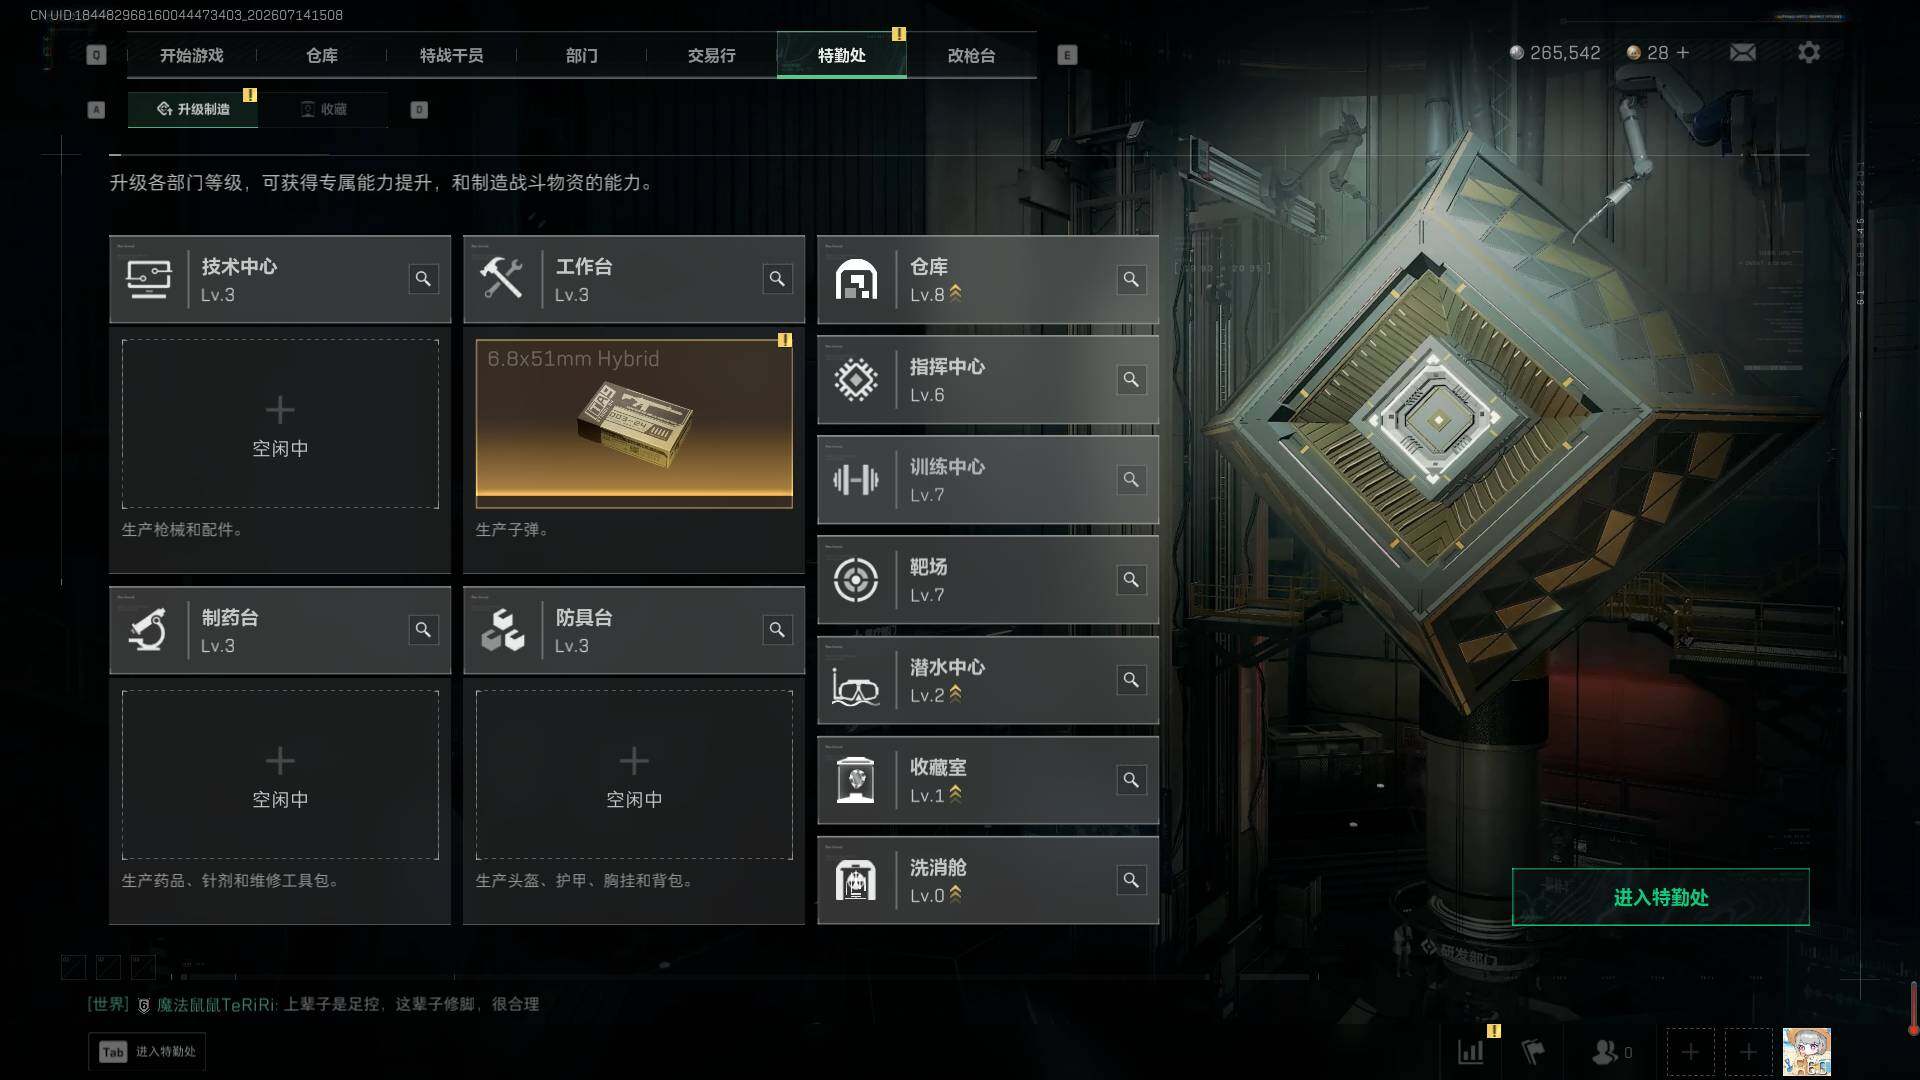The width and height of the screenshot is (1920, 1080).
Task: Click the player avatar portrait
Action: tap(1806, 1052)
